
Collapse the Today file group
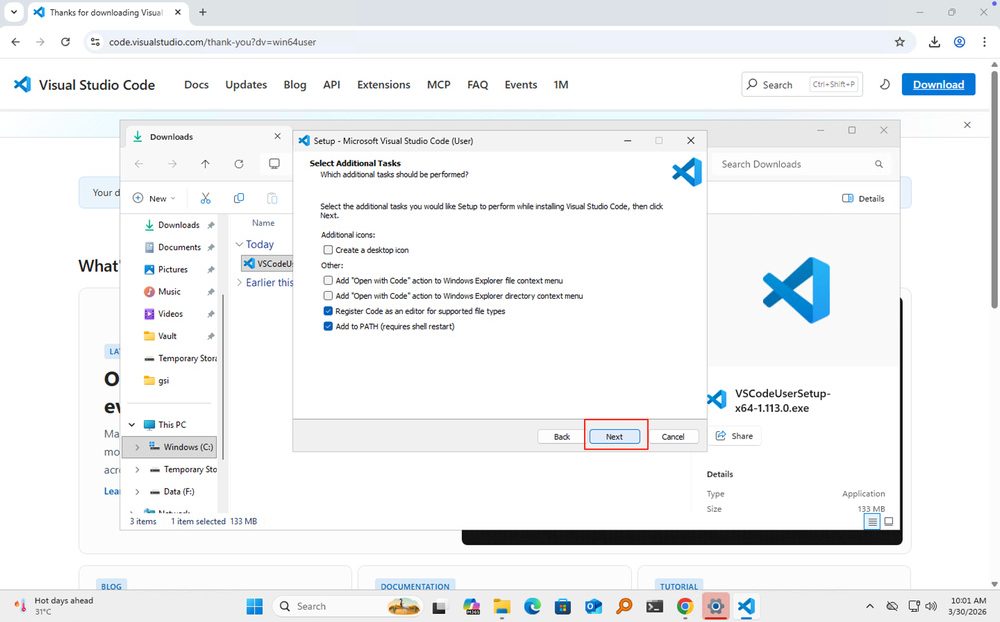[239, 244]
